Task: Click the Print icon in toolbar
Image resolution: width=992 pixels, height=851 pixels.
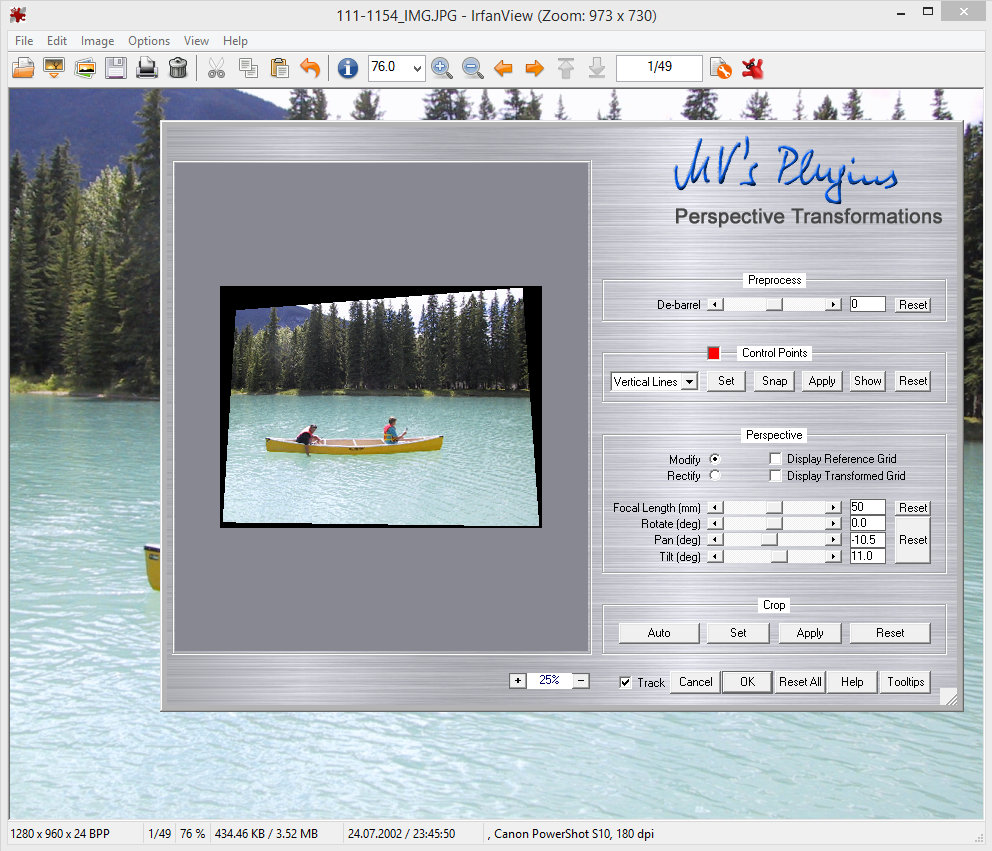Action: [x=147, y=68]
